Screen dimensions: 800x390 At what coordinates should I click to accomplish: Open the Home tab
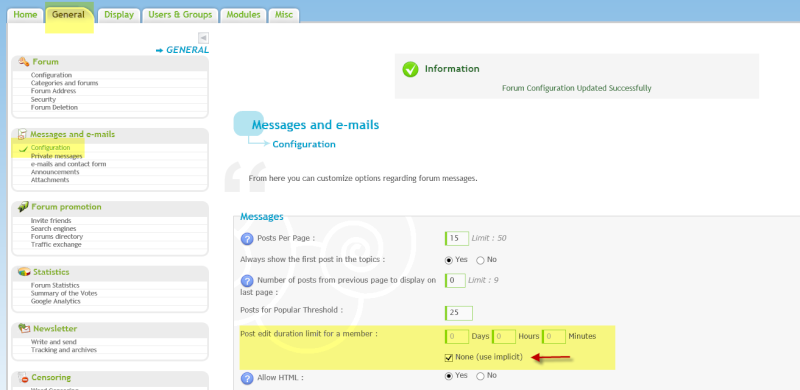(x=25, y=15)
